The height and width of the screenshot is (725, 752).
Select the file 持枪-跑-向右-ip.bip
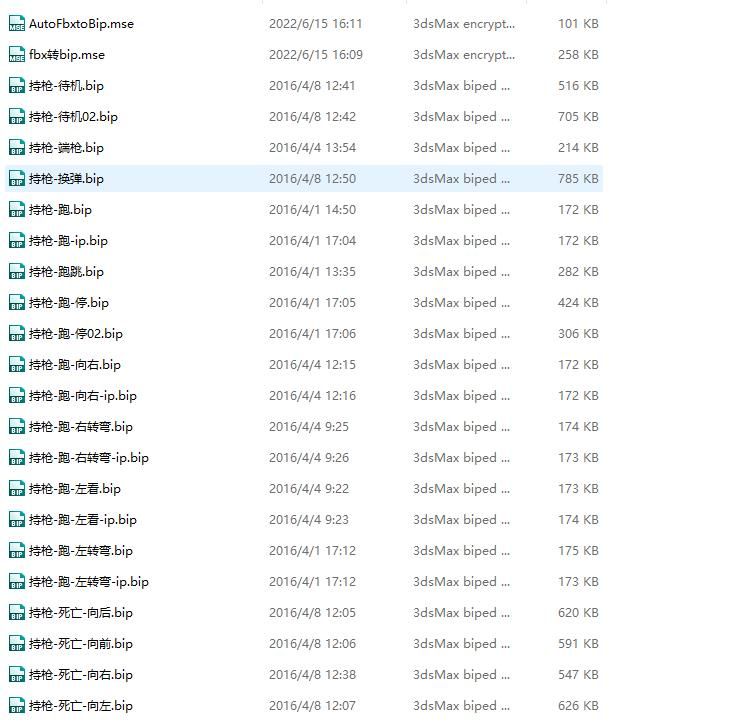click(x=83, y=396)
